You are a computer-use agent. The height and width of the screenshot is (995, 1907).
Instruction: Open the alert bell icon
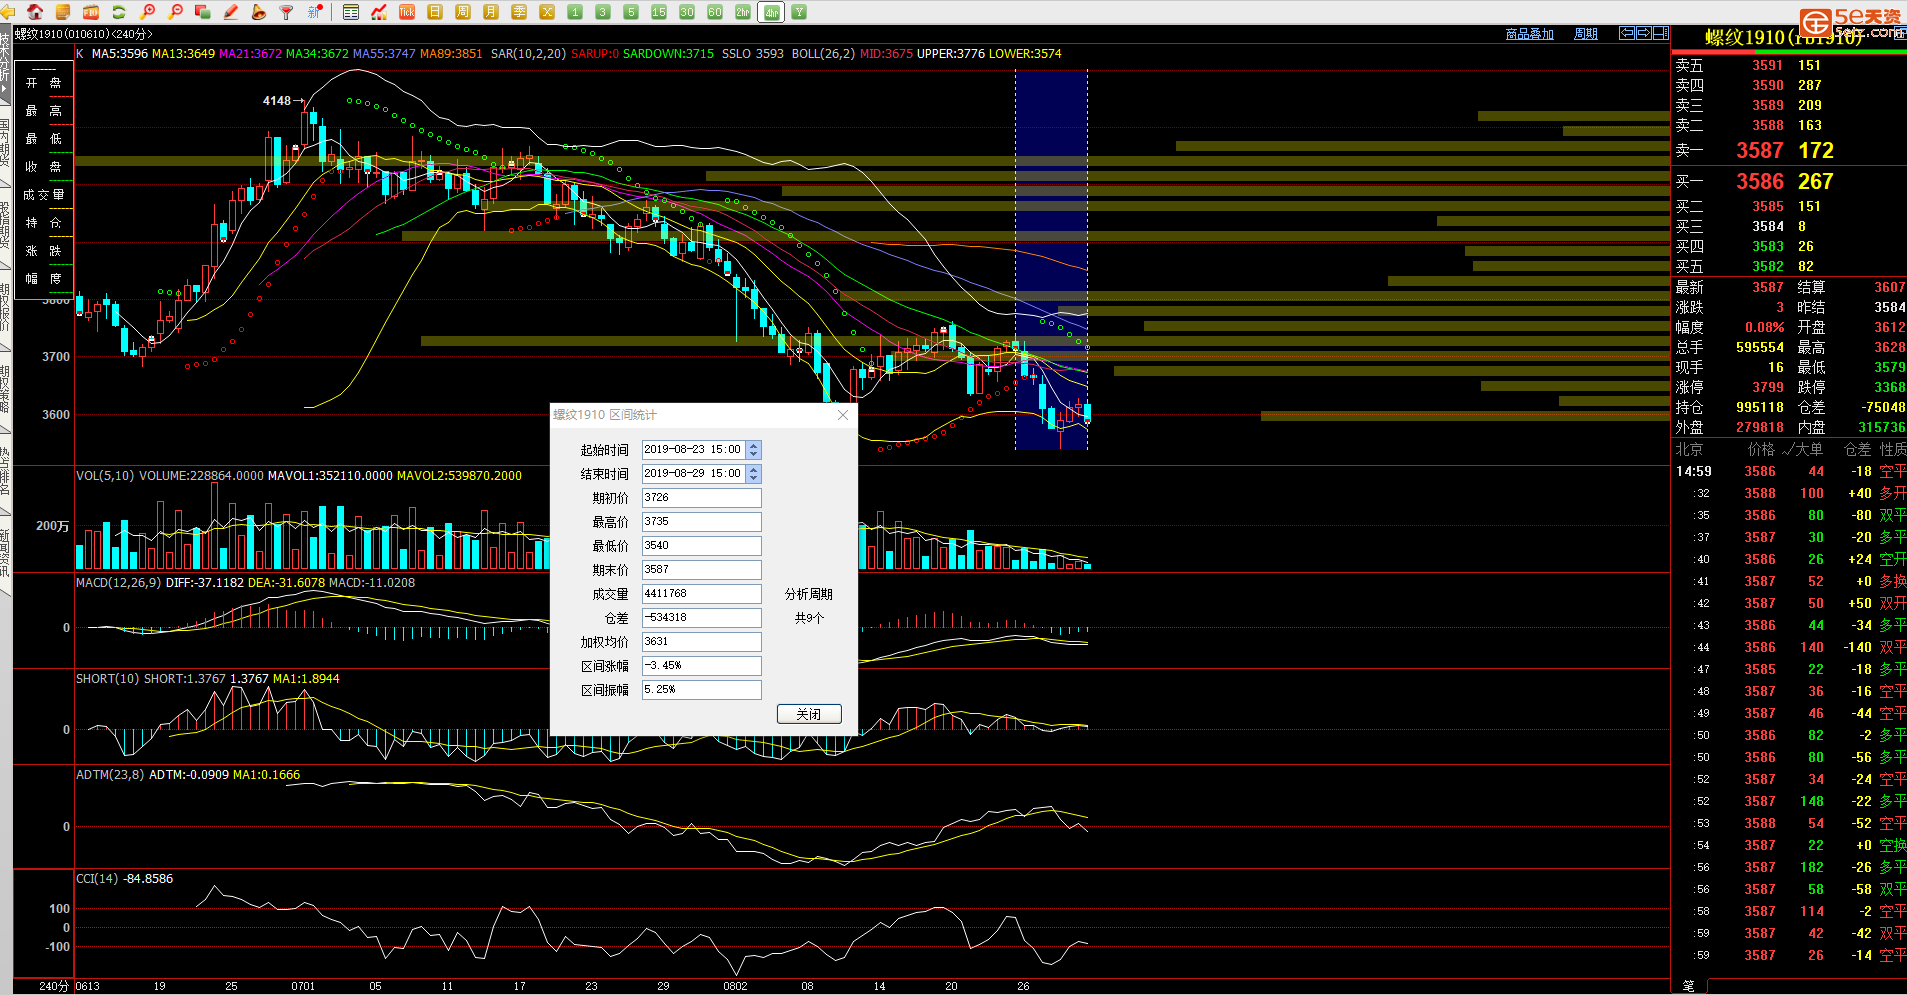pyautogui.click(x=259, y=12)
